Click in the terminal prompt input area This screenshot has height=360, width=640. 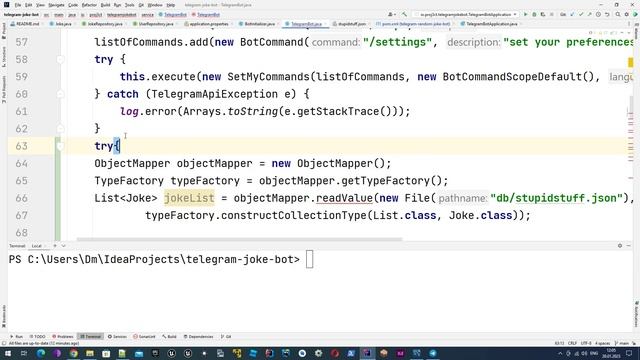(309, 260)
